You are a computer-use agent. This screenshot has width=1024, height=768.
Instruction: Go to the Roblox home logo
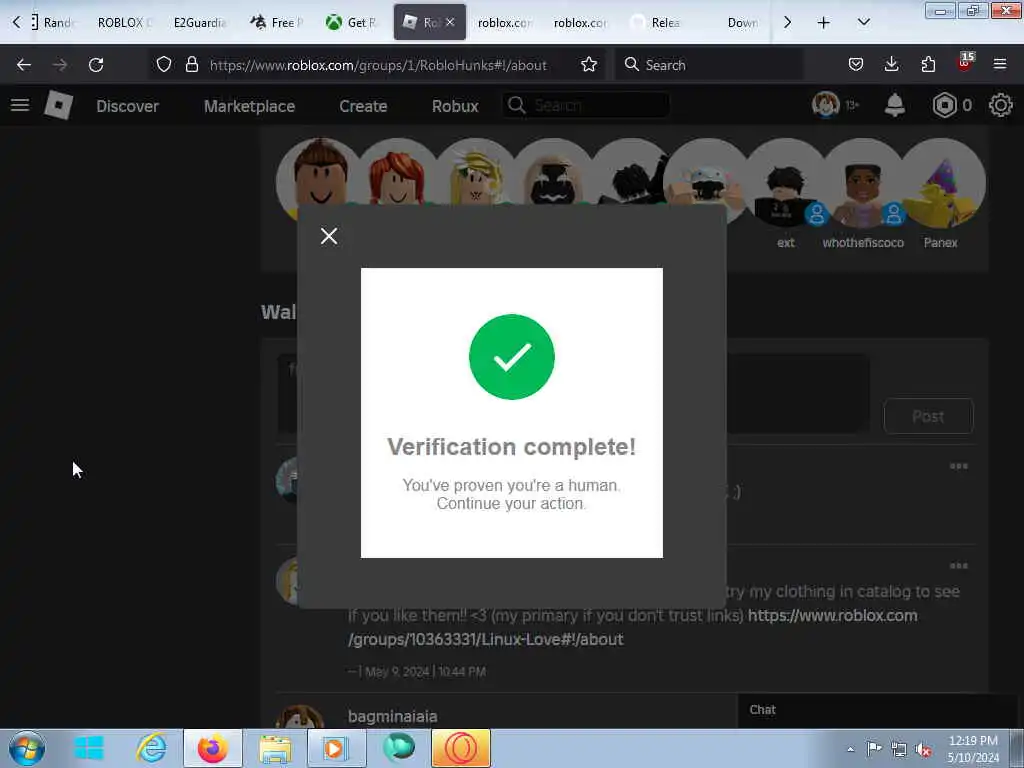pos(58,105)
